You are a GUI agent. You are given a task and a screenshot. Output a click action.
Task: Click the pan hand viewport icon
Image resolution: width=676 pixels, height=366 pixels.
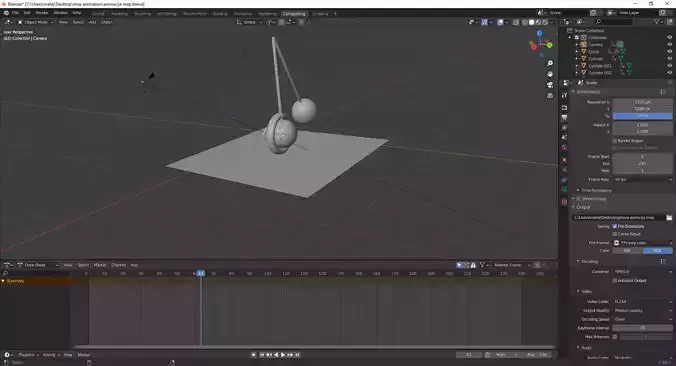coord(550,74)
